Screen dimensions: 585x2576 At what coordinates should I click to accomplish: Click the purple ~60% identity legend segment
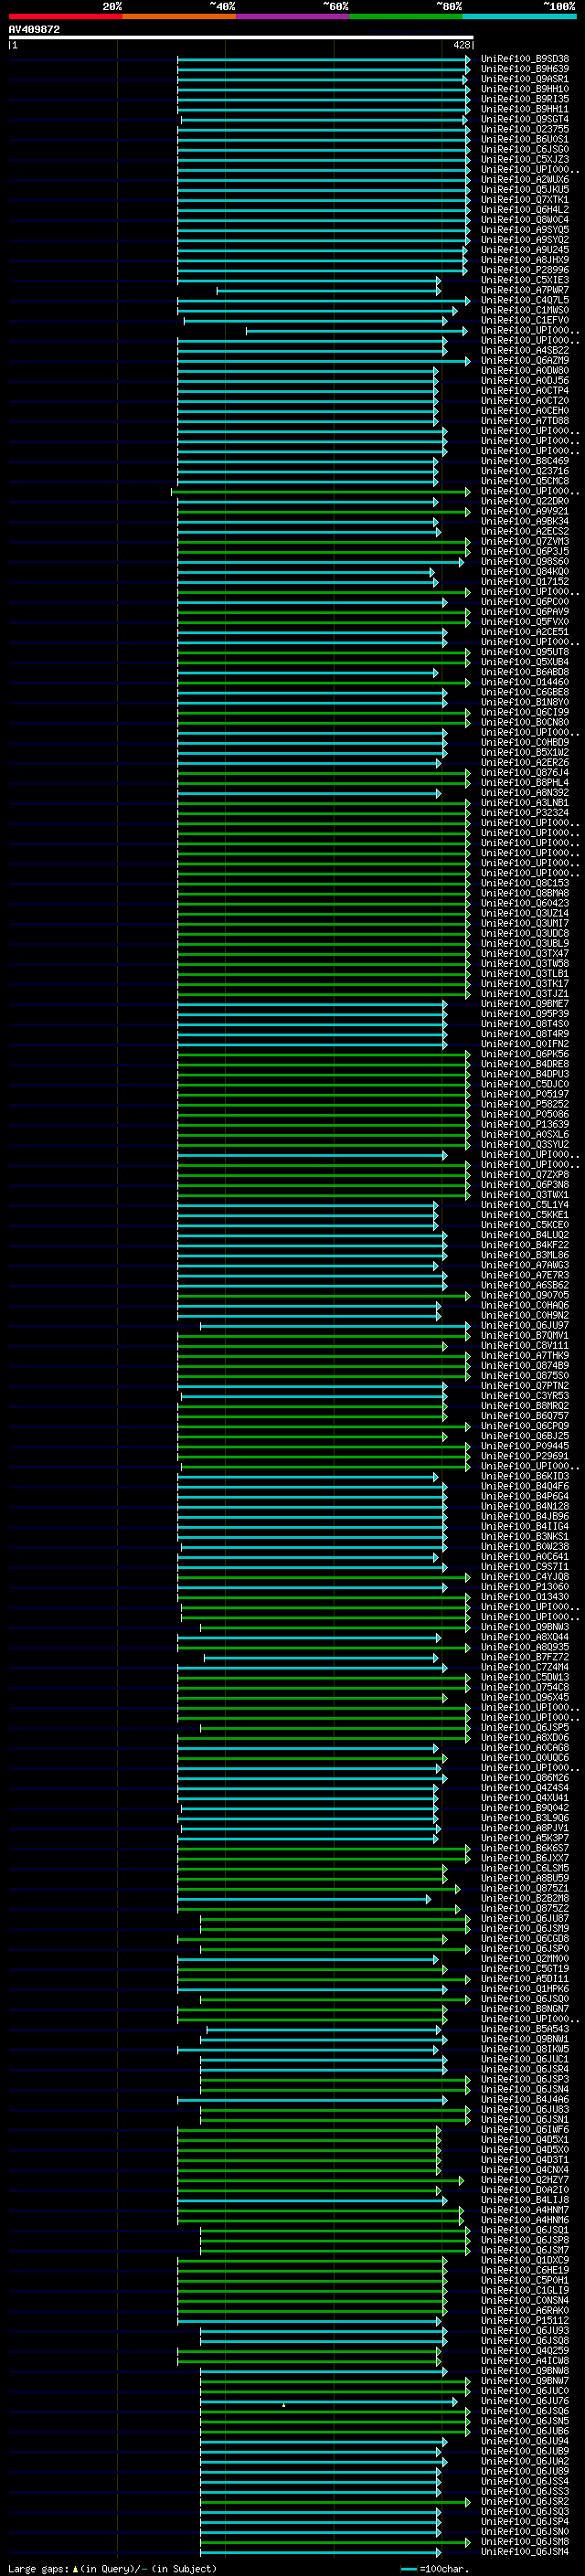292,16
